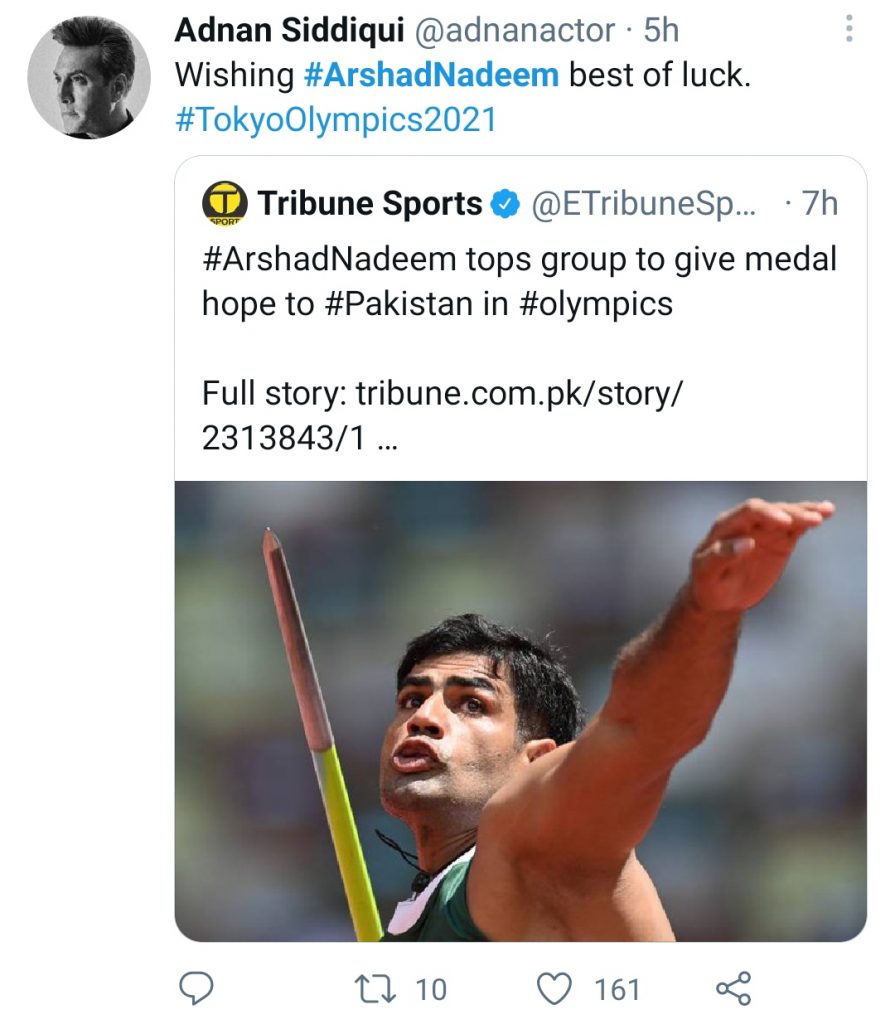Open the reply speech bubble icon

pyautogui.click(x=196, y=988)
